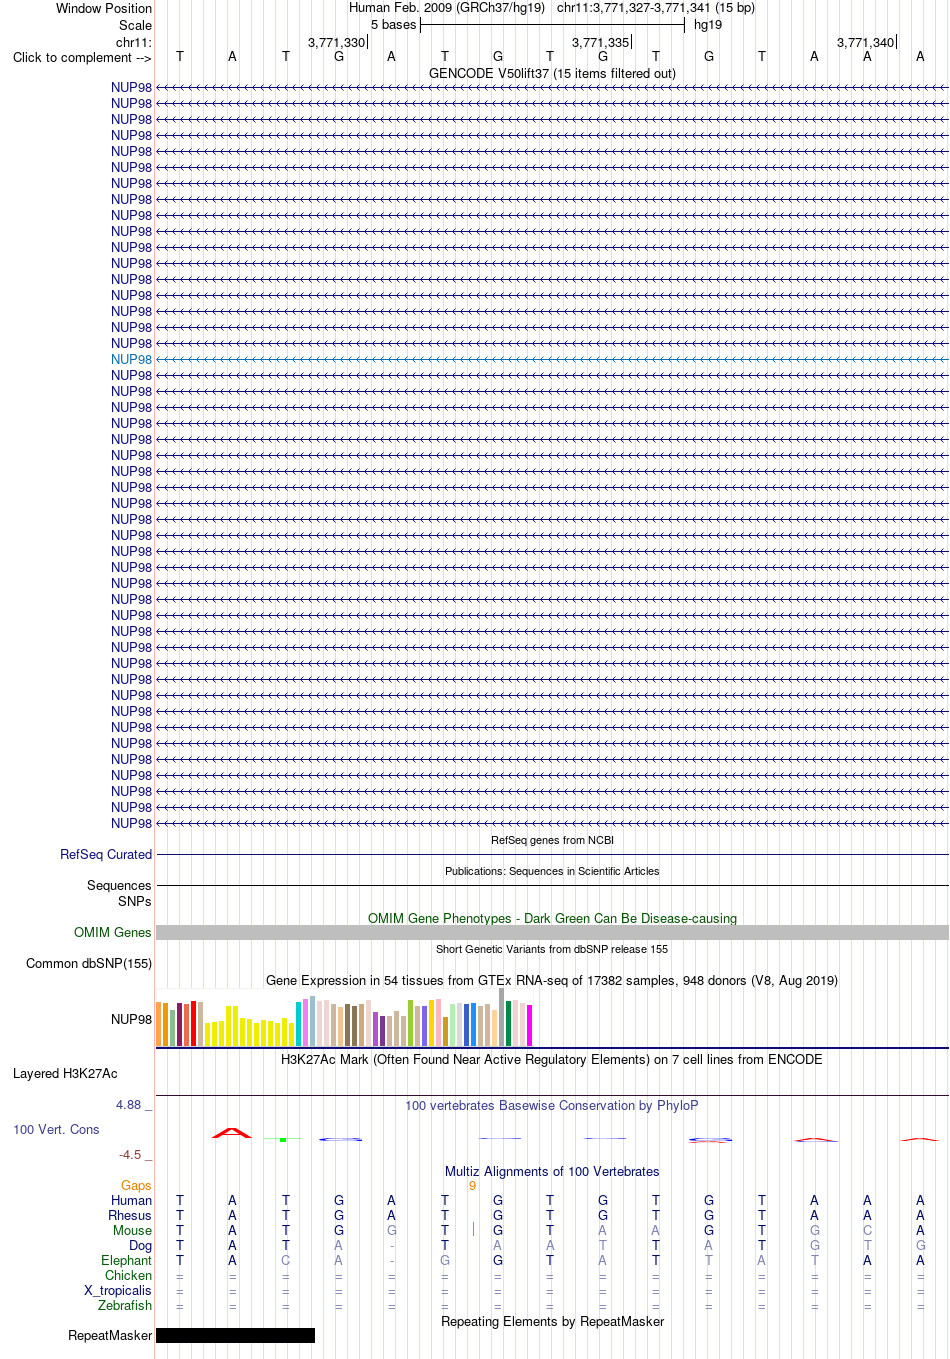Click the RepeatMasker track label

pos(110,1335)
